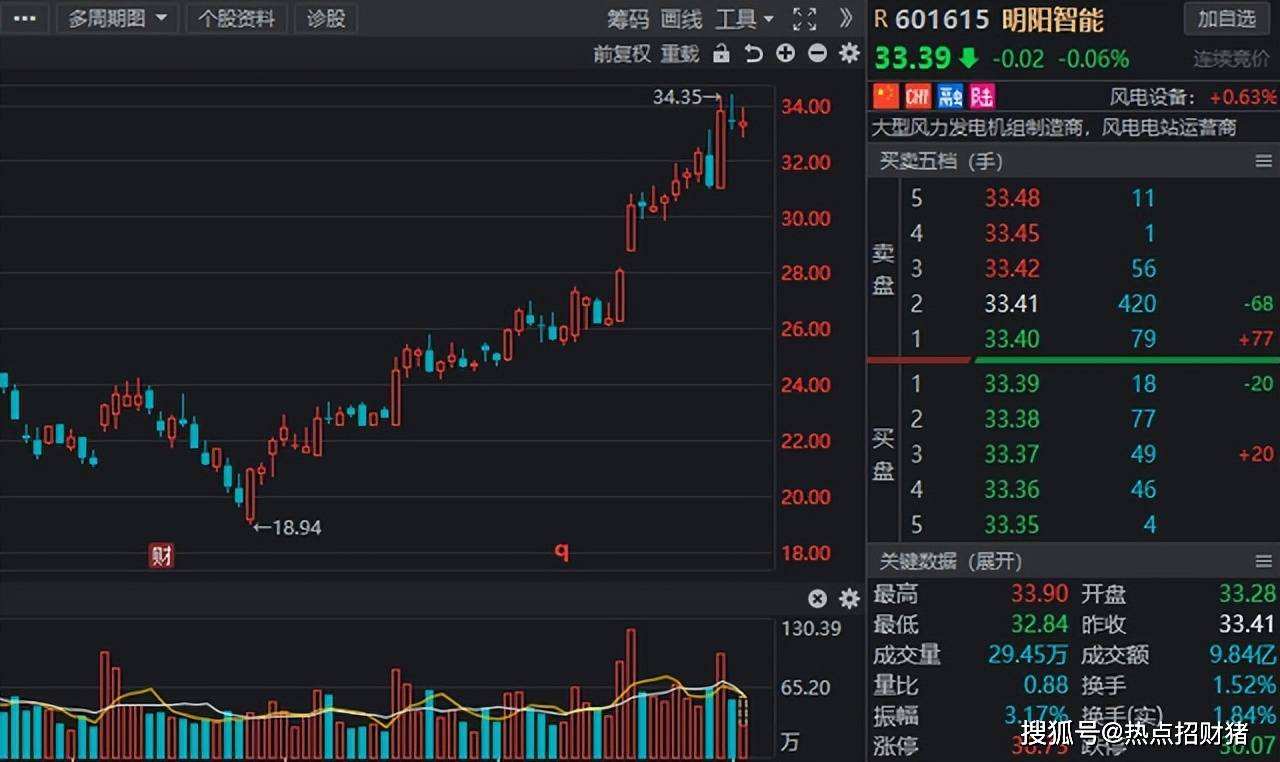Open the 个股资料 tab
Image resolution: width=1280 pixels, height=762 pixels.
coord(237,18)
